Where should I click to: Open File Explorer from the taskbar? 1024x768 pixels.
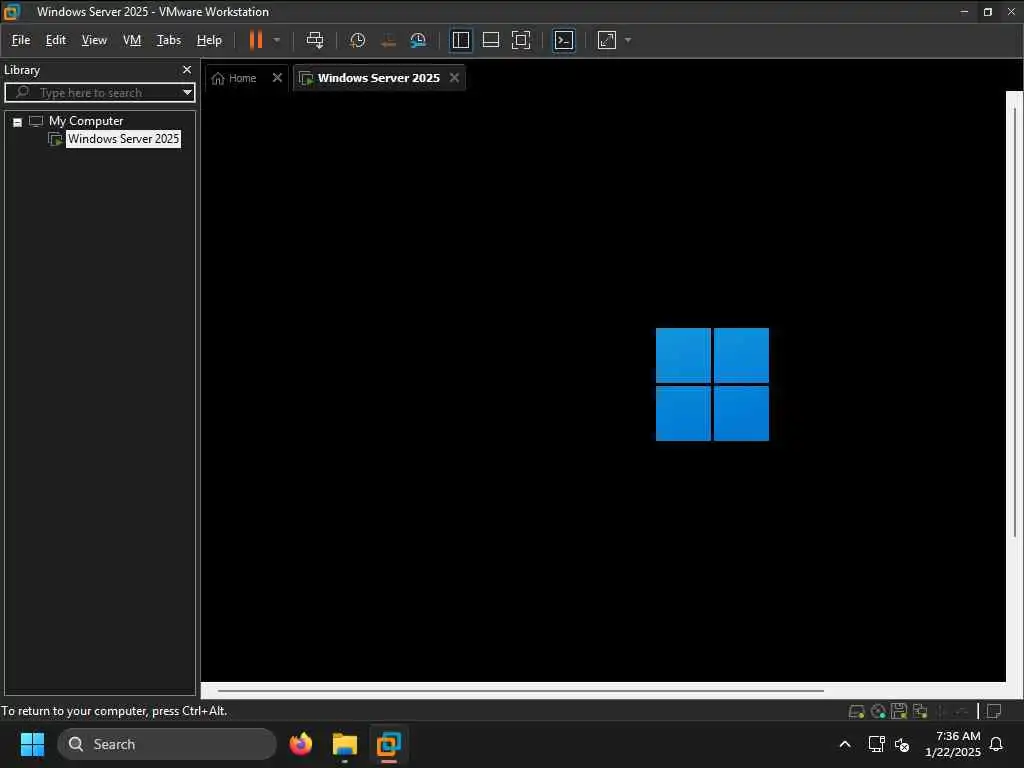pos(345,744)
